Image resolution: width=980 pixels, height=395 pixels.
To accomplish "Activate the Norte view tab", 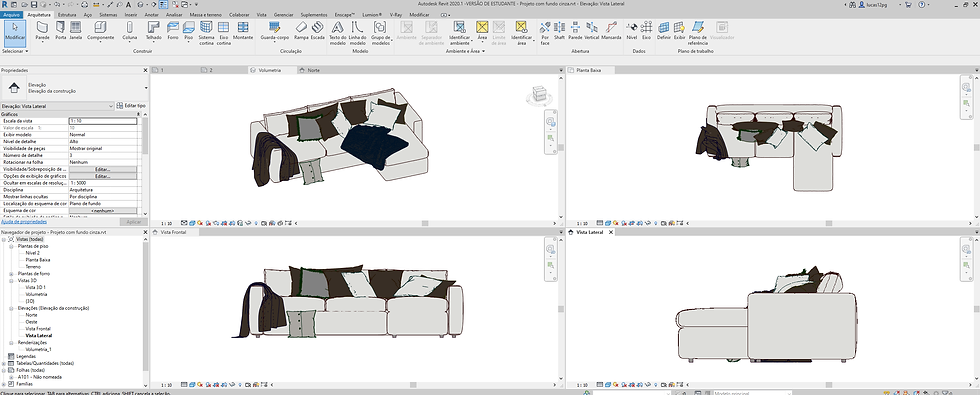I will pyautogui.click(x=314, y=71).
